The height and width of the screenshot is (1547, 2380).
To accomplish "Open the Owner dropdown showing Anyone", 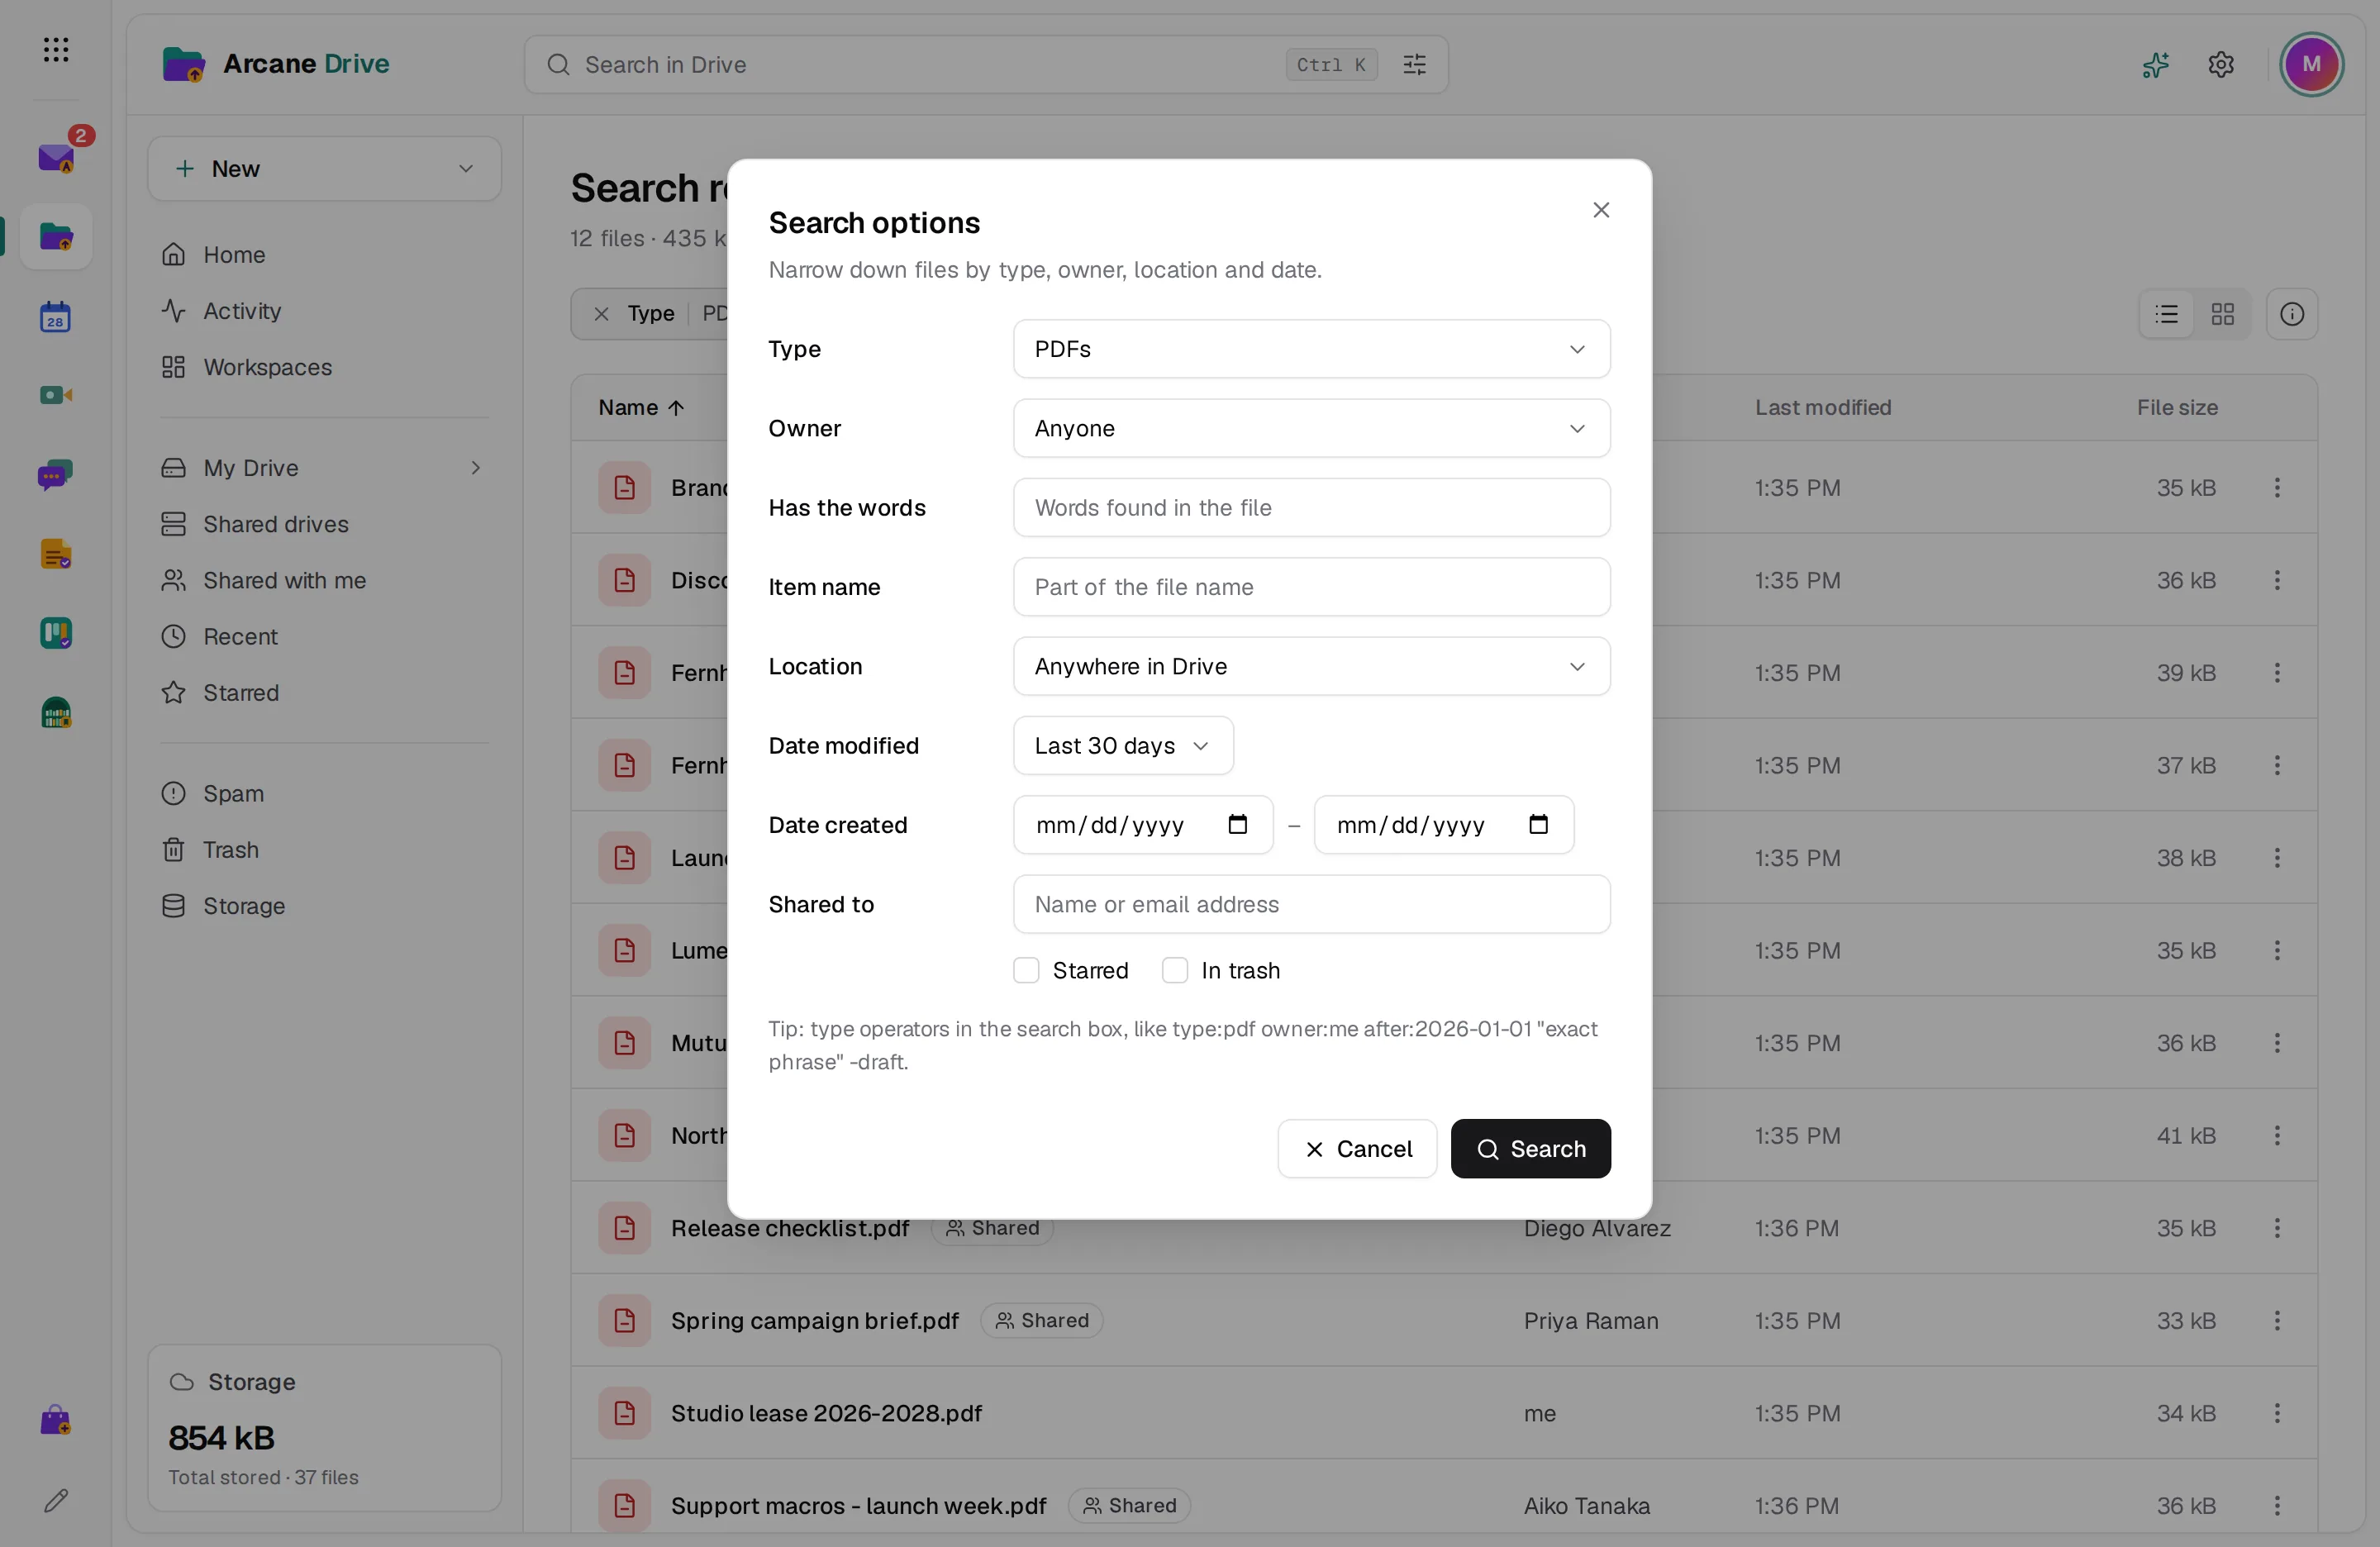I will 1311,428.
